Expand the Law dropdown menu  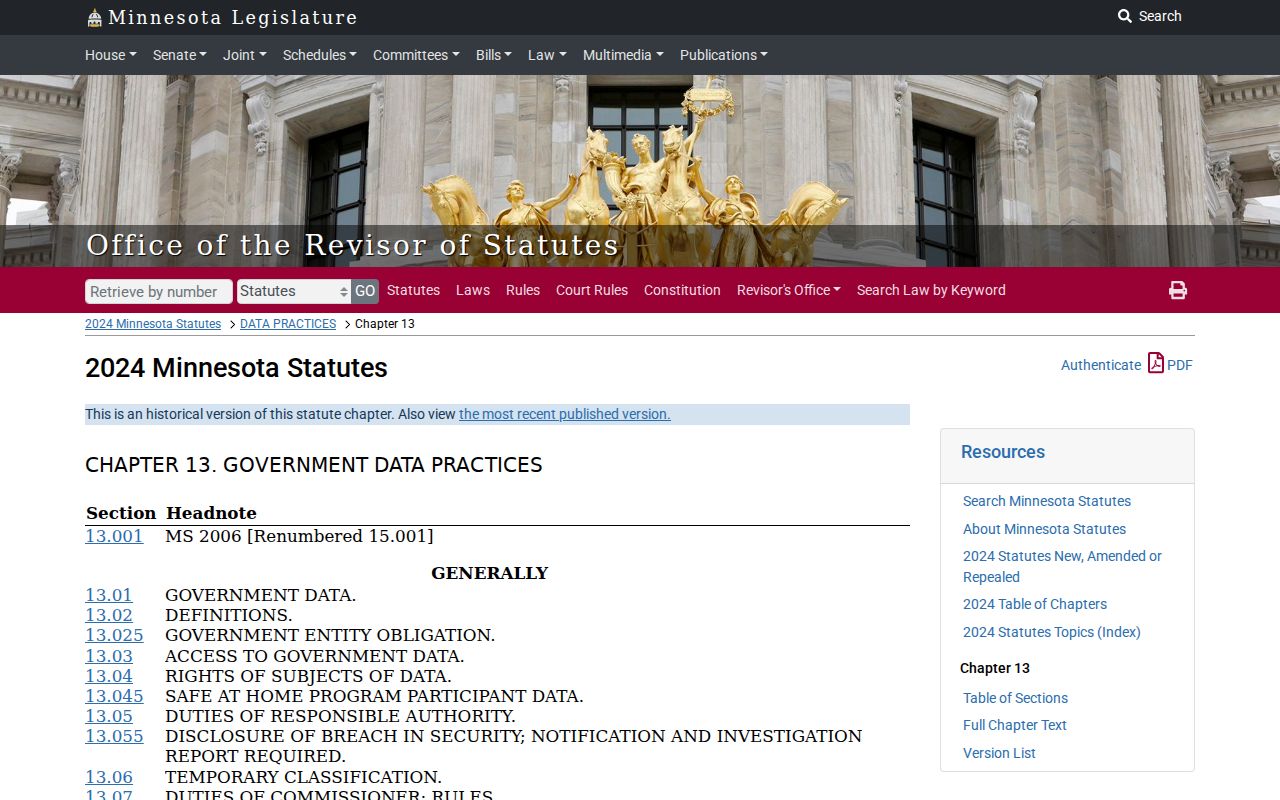coord(547,55)
